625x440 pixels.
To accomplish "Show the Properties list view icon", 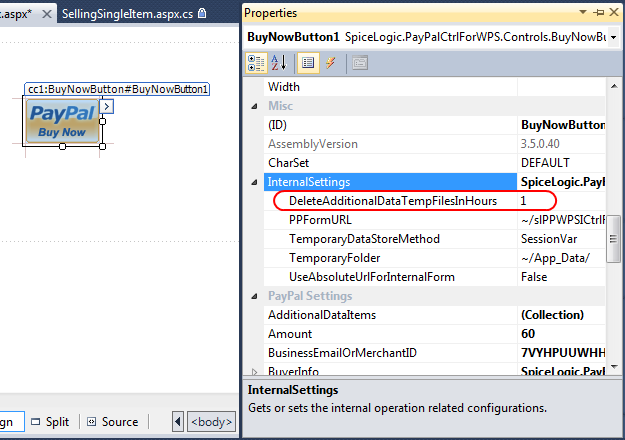I will coord(308,62).
